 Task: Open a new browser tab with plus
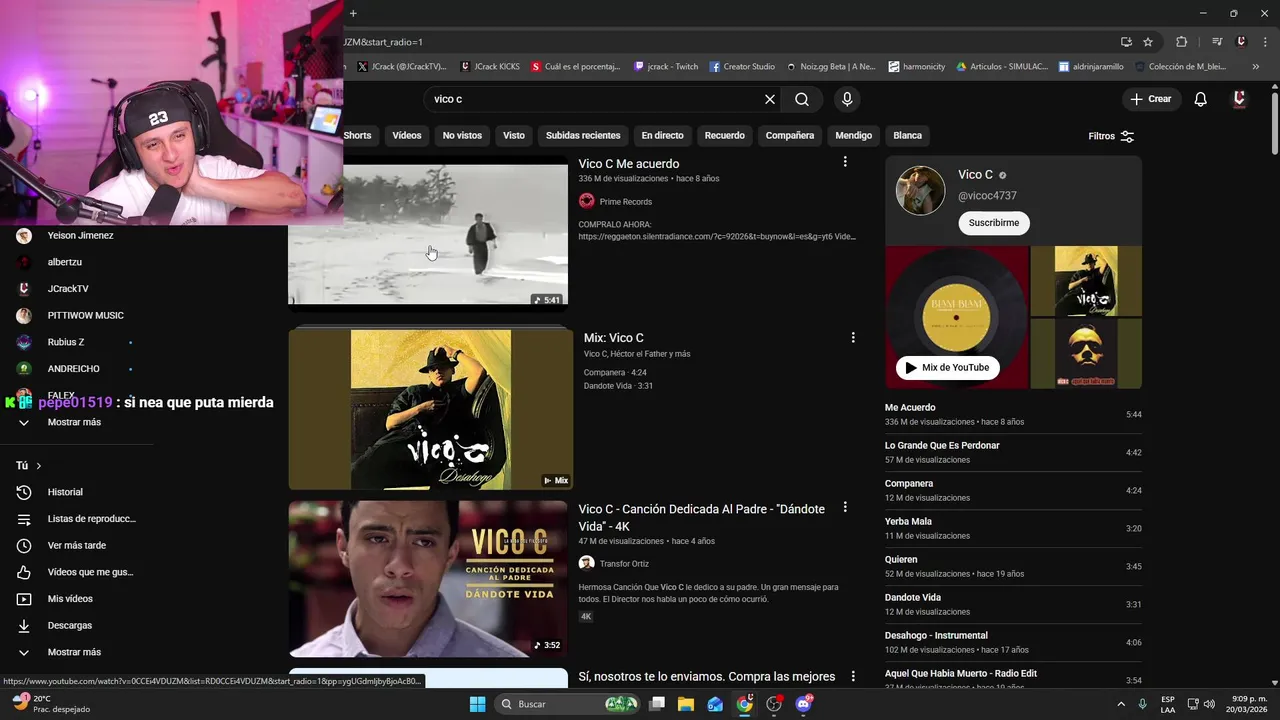[x=353, y=13]
